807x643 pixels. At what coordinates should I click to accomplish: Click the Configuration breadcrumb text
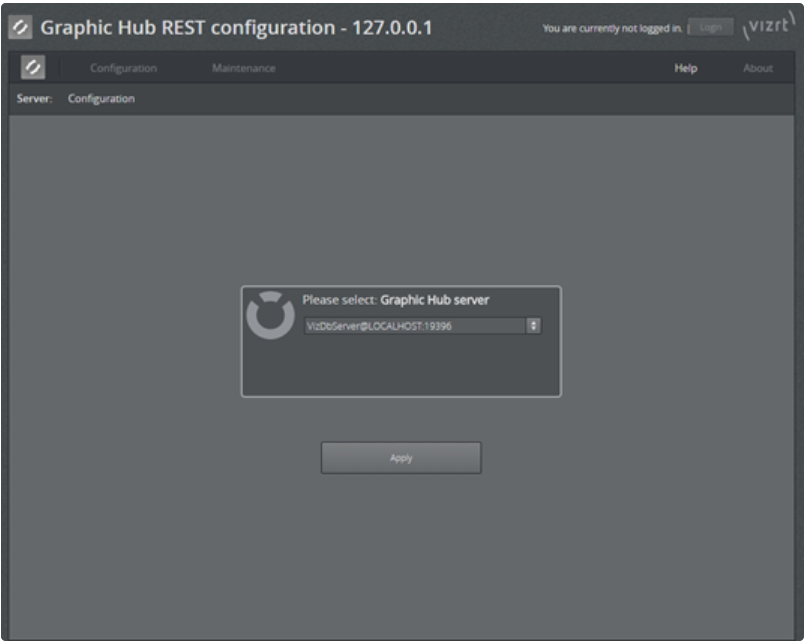(101, 98)
